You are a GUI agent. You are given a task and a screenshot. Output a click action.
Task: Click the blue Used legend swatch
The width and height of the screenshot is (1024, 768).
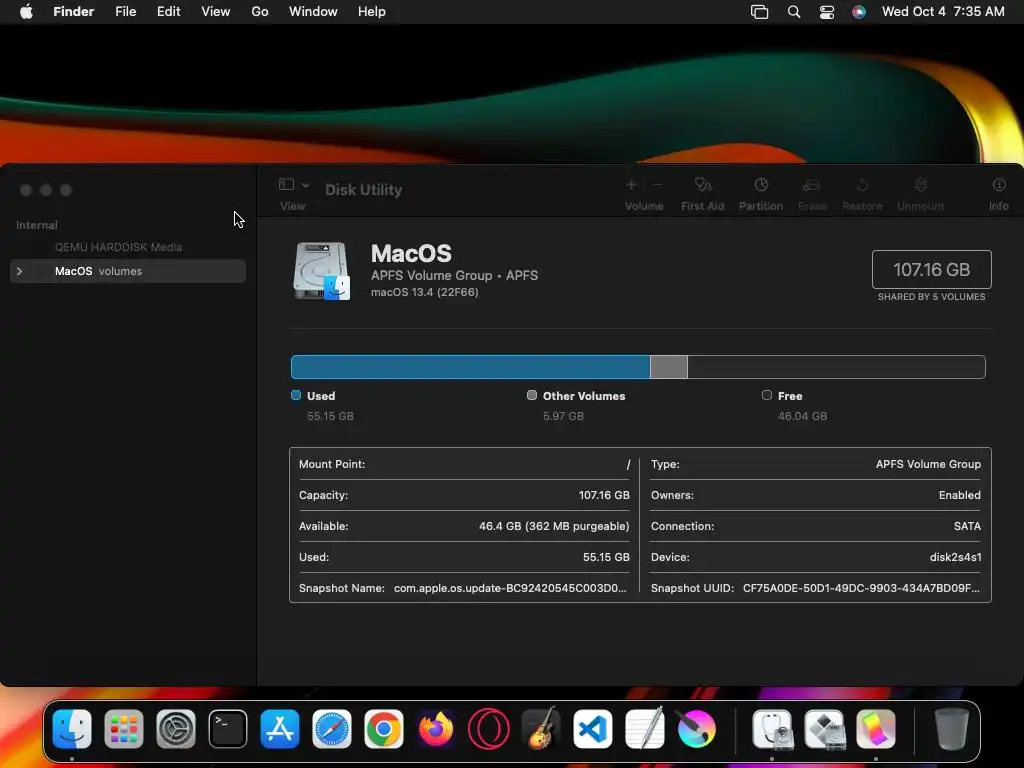point(296,395)
